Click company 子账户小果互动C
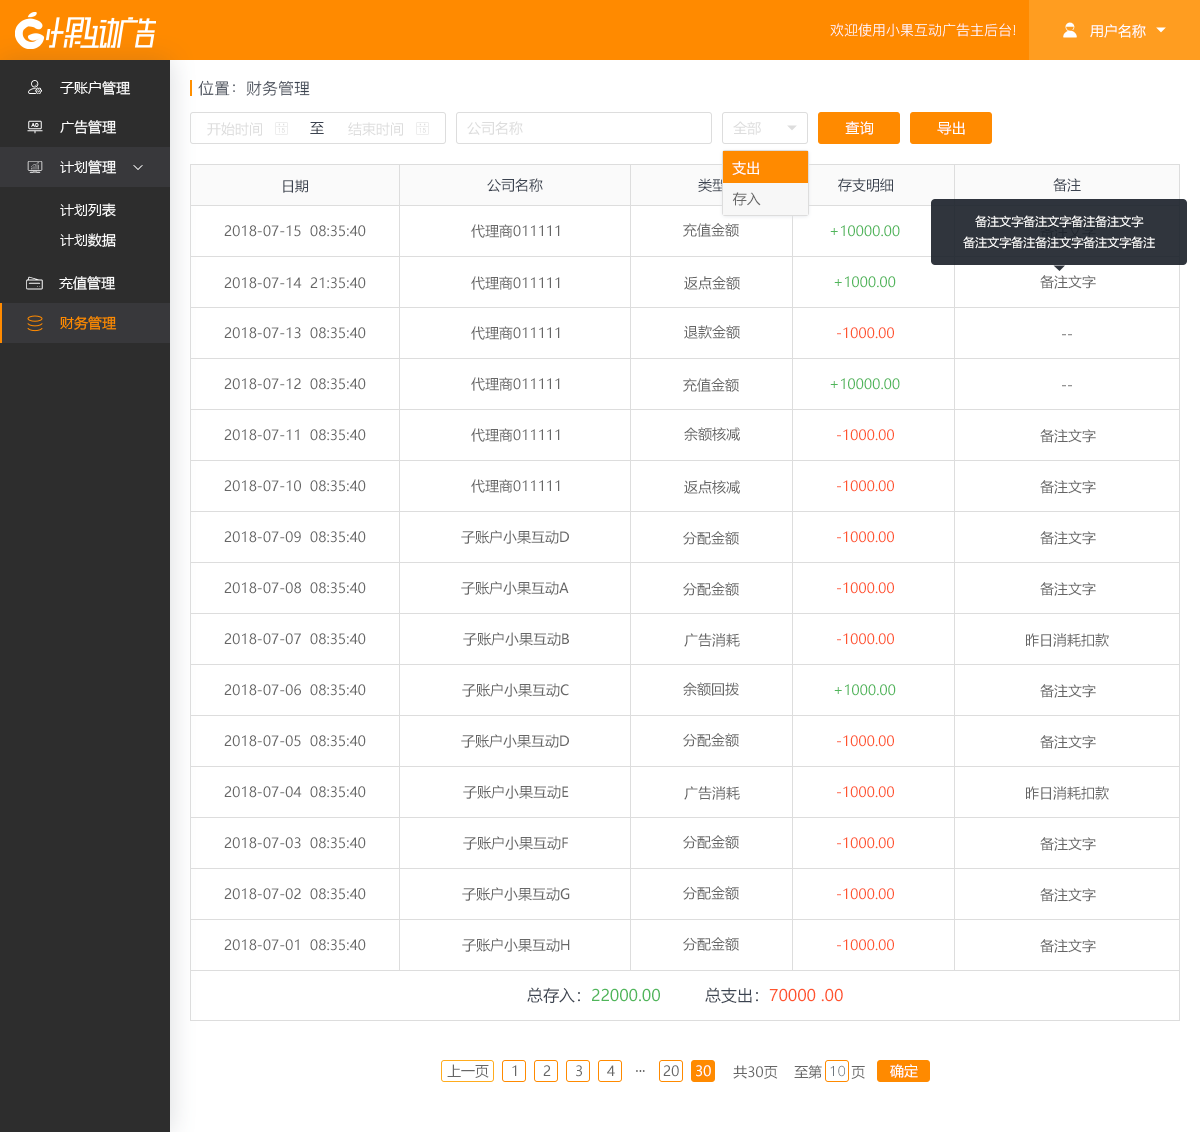1200x1132 pixels. 515,690
